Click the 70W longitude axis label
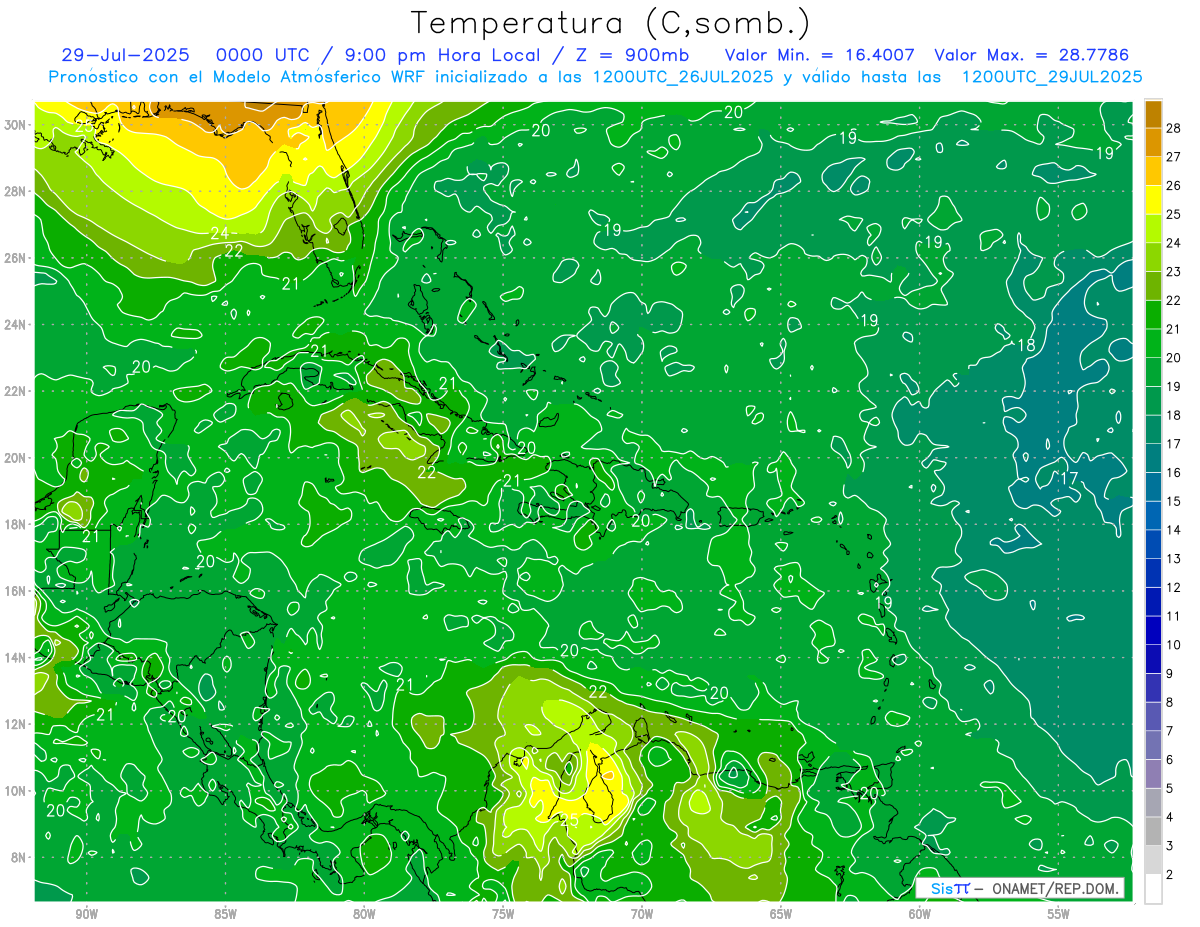Viewport: 1200px width, 927px height. tap(642, 915)
